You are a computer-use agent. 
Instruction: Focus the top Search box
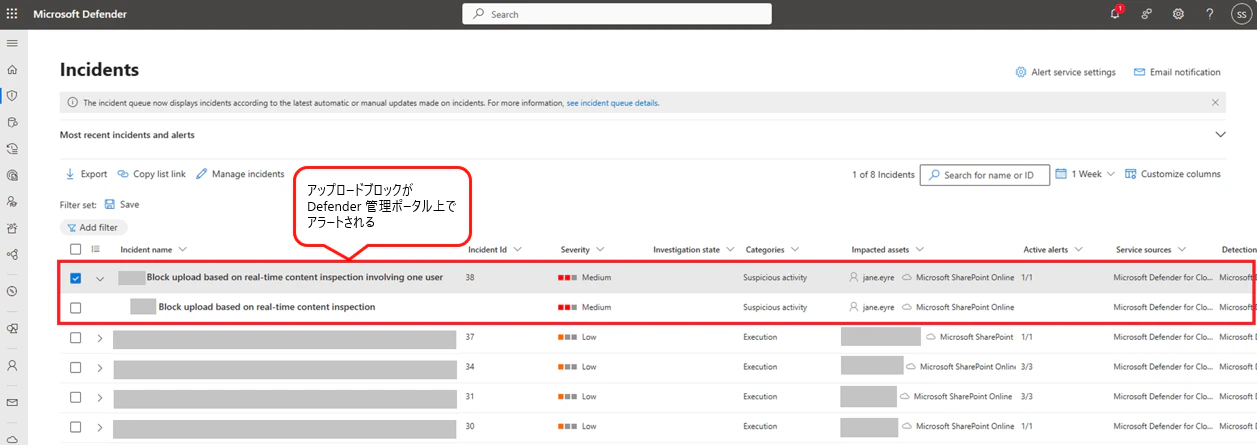coord(617,14)
